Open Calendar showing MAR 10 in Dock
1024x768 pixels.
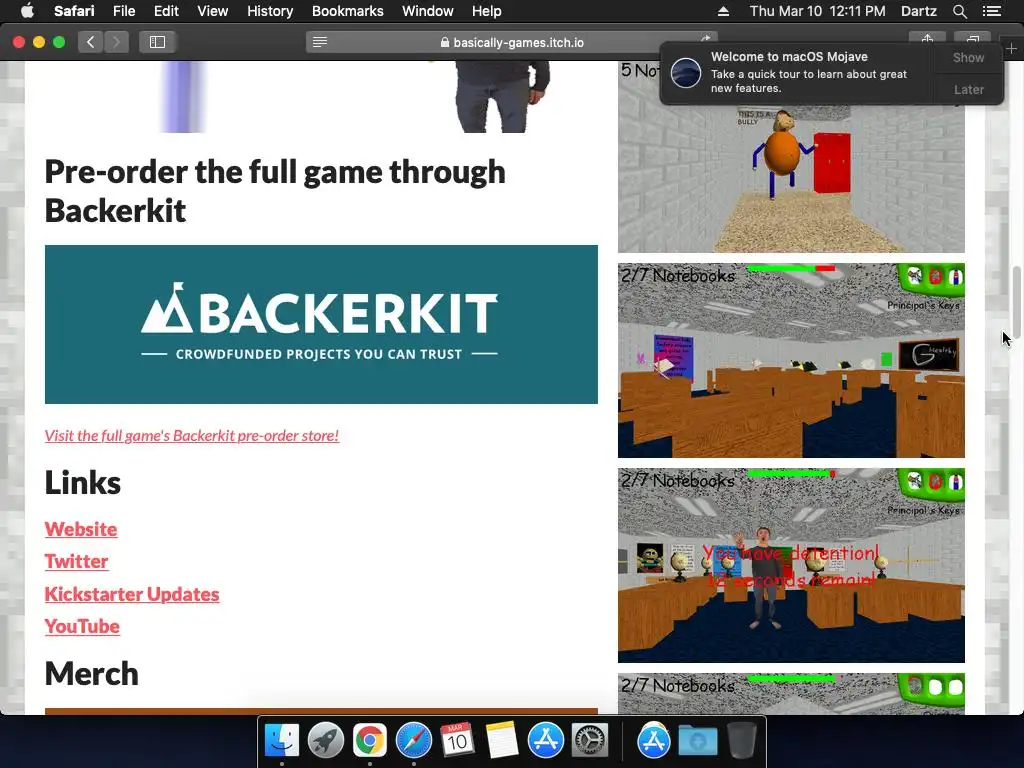pos(457,741)
